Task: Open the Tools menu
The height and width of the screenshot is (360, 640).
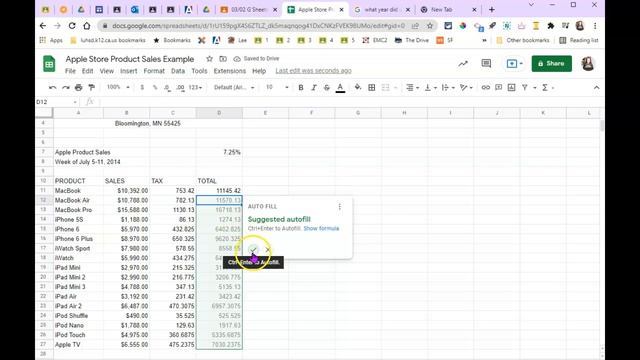Action: click(x=199, y=71)
